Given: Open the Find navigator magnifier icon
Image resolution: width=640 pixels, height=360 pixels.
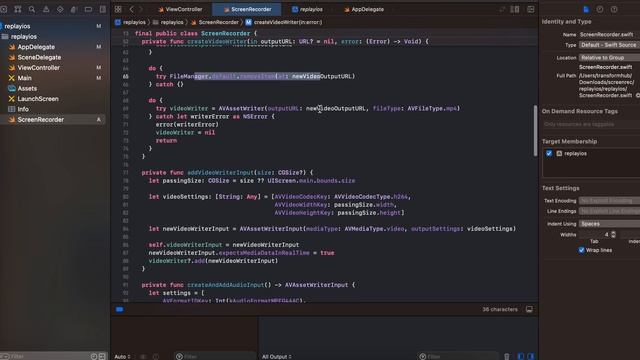Looking at the screenshot, I should 32,9.
